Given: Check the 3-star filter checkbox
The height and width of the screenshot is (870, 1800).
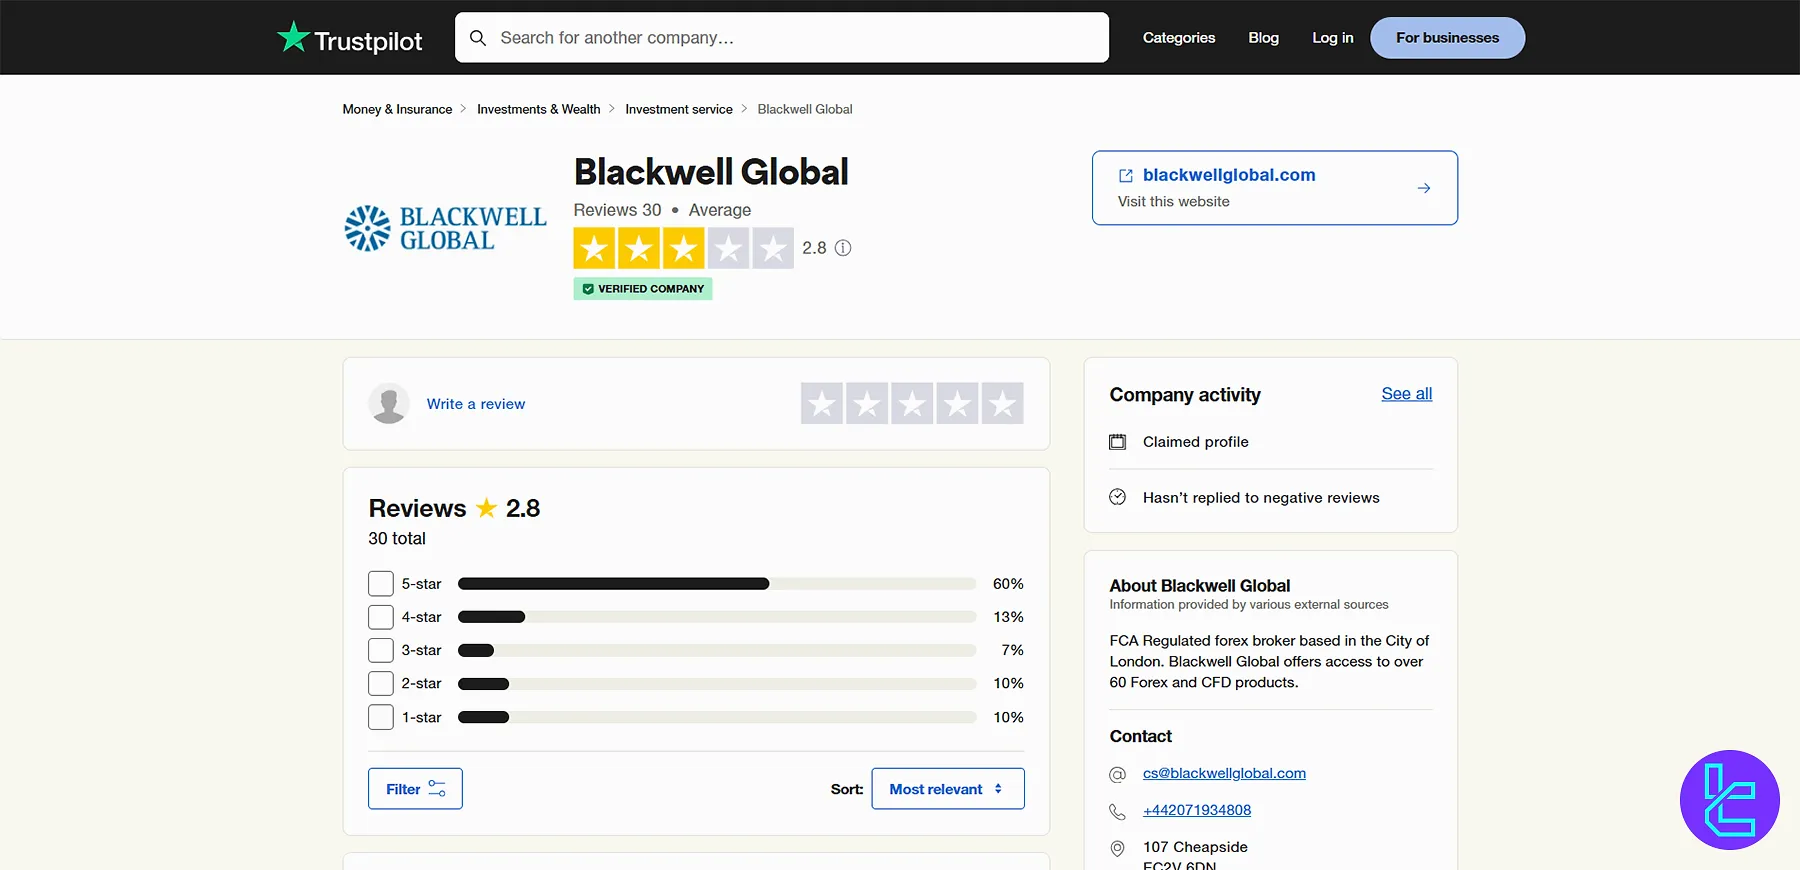Looking at the screenshot, I should (x=381, y=650).
